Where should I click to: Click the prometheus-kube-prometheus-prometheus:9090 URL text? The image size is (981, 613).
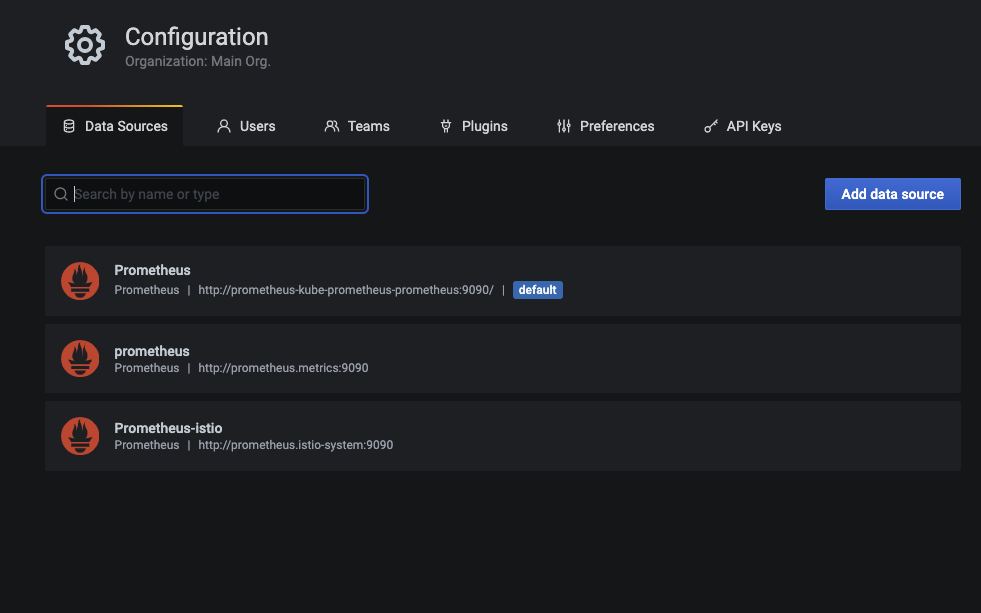[x=346, y=290]
